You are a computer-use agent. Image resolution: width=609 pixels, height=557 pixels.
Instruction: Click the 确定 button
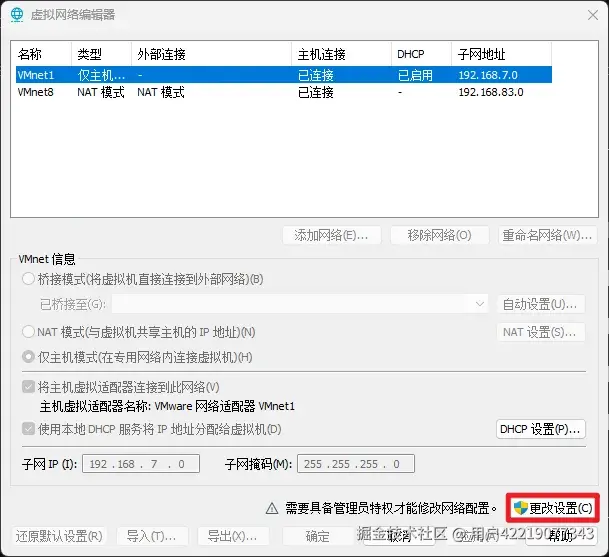318,536
